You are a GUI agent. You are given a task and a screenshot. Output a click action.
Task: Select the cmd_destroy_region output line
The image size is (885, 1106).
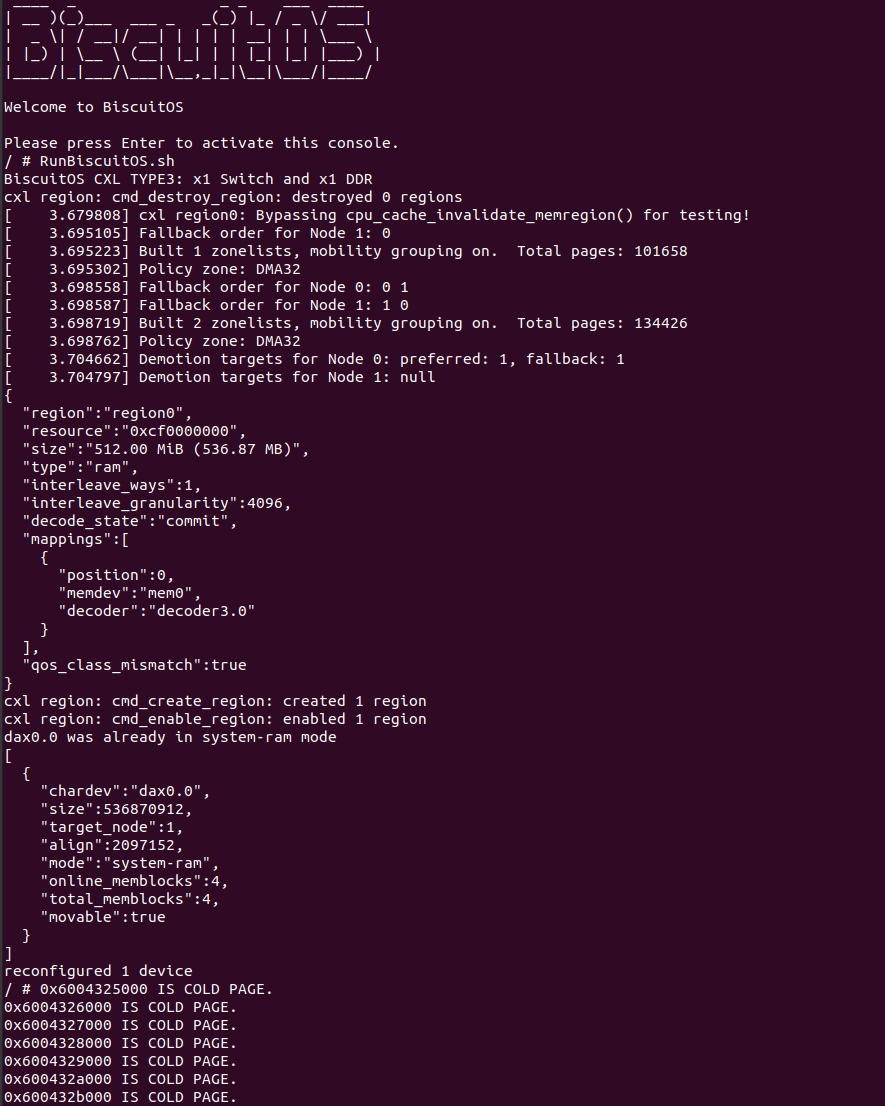[x=233, y=197]
